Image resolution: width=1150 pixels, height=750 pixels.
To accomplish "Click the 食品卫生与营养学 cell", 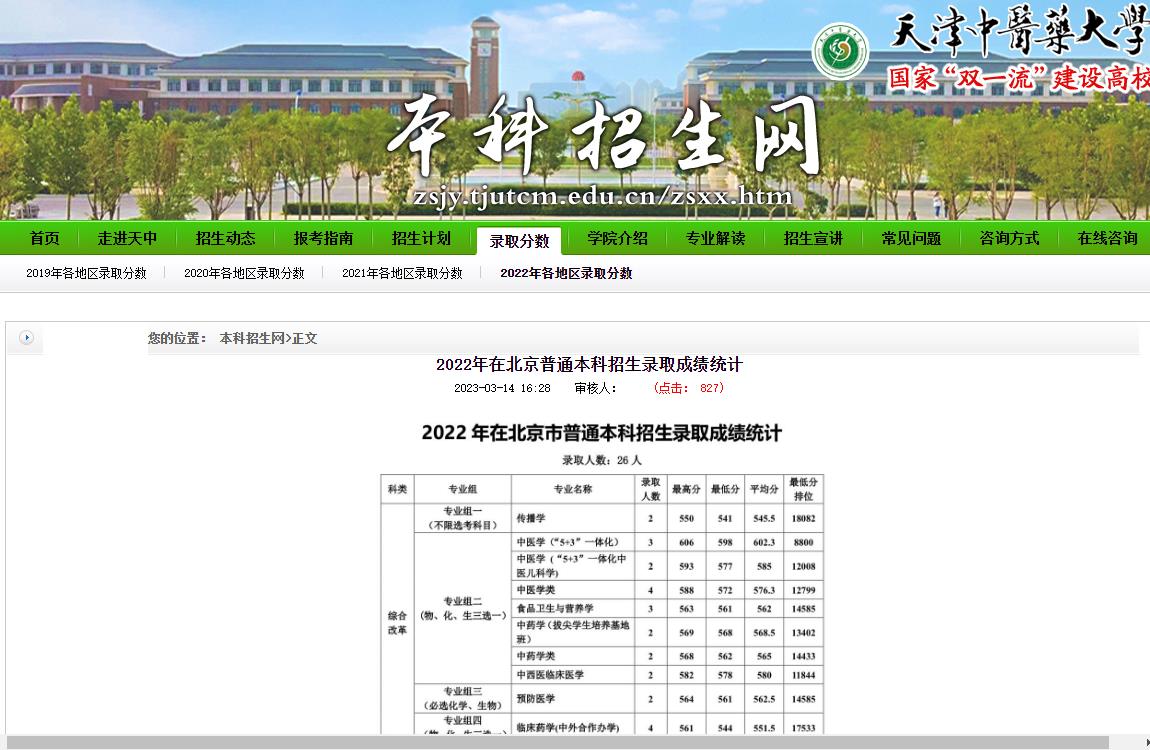I will tap(573, 609).
